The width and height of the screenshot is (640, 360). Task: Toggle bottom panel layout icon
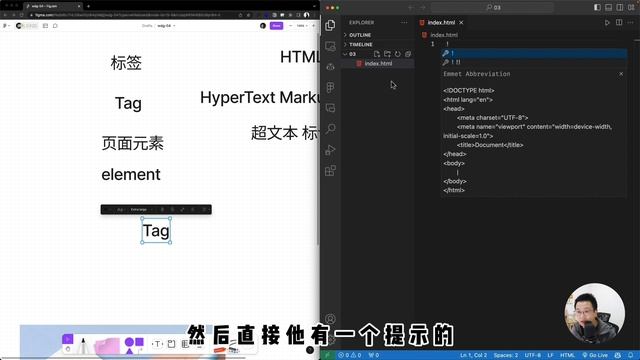click(x=609, y=7)
